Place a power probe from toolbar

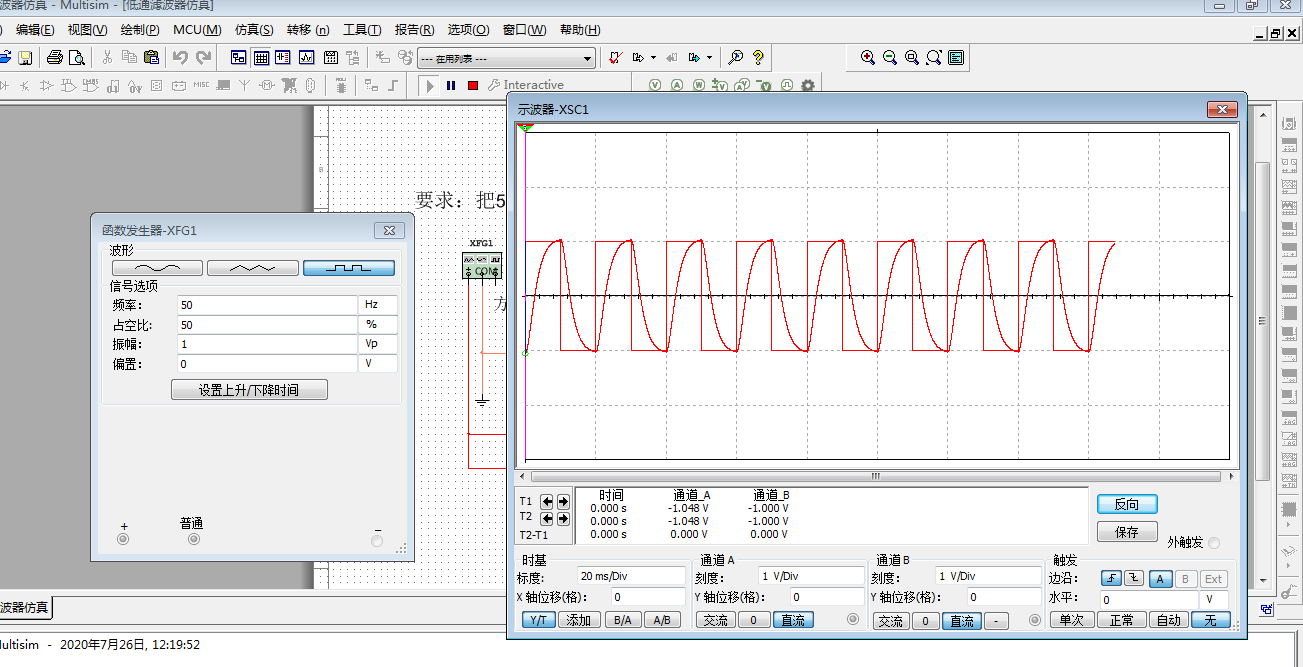point(699,85)
